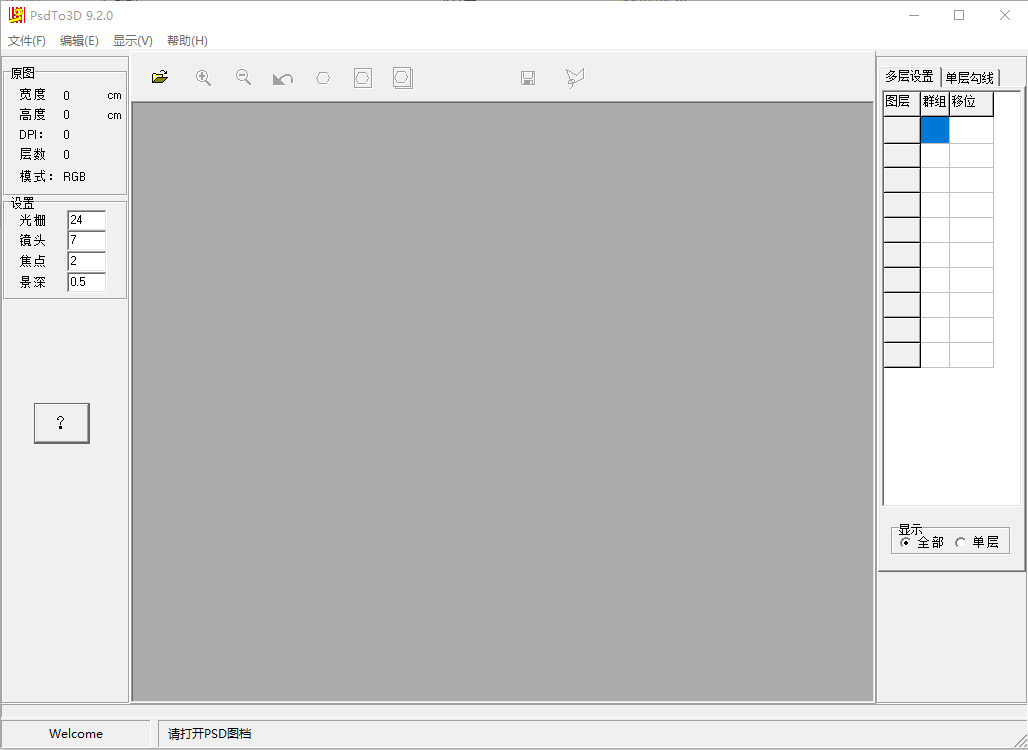
Task: Click the zoom out magnifier icon
Action: (243, 78)
